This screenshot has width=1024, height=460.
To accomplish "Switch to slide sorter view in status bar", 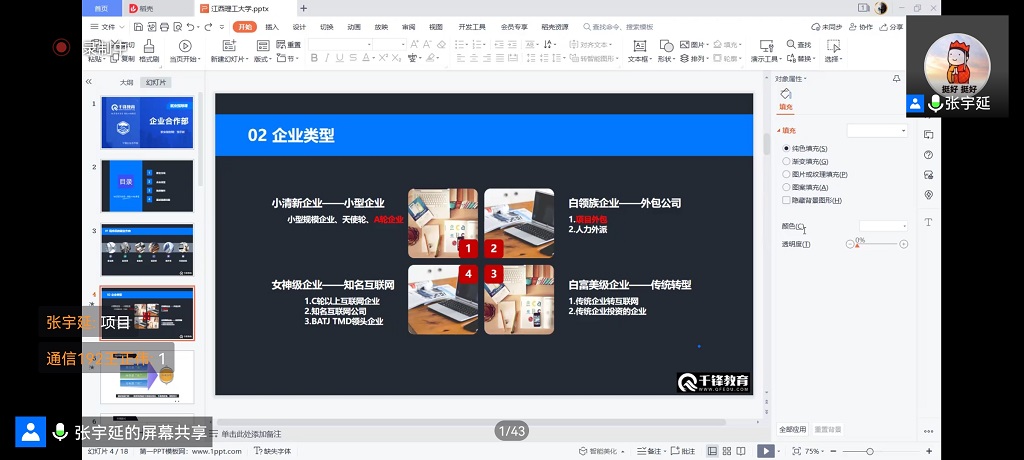I will (726, 451).
